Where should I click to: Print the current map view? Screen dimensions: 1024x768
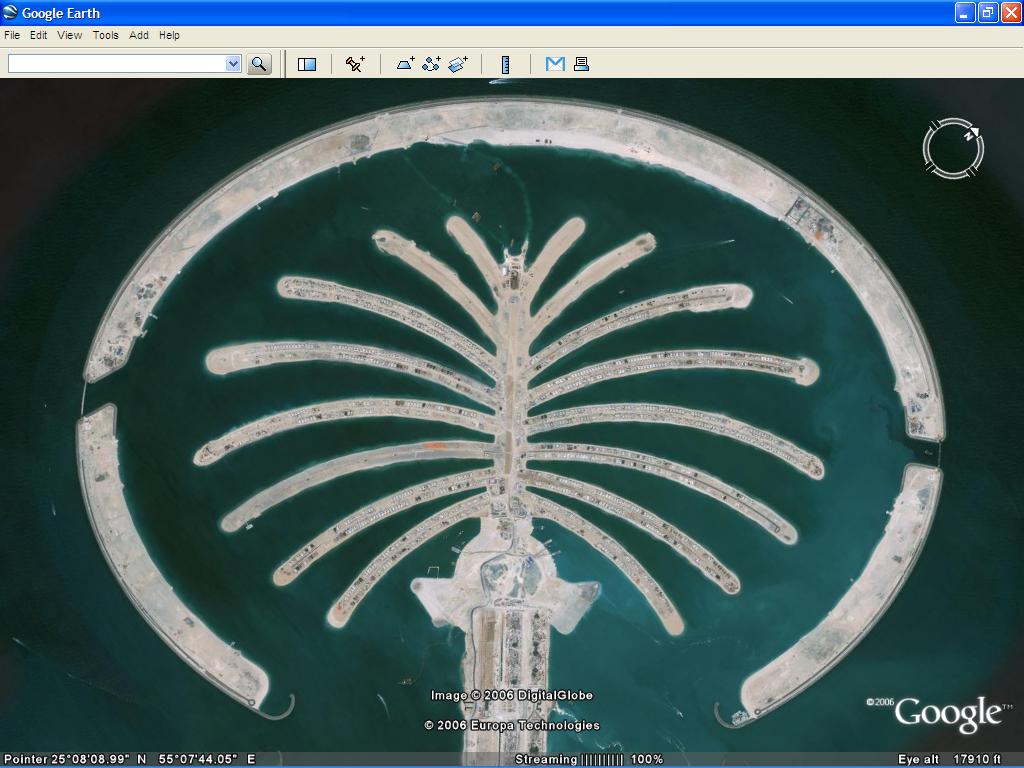point(581,64)
